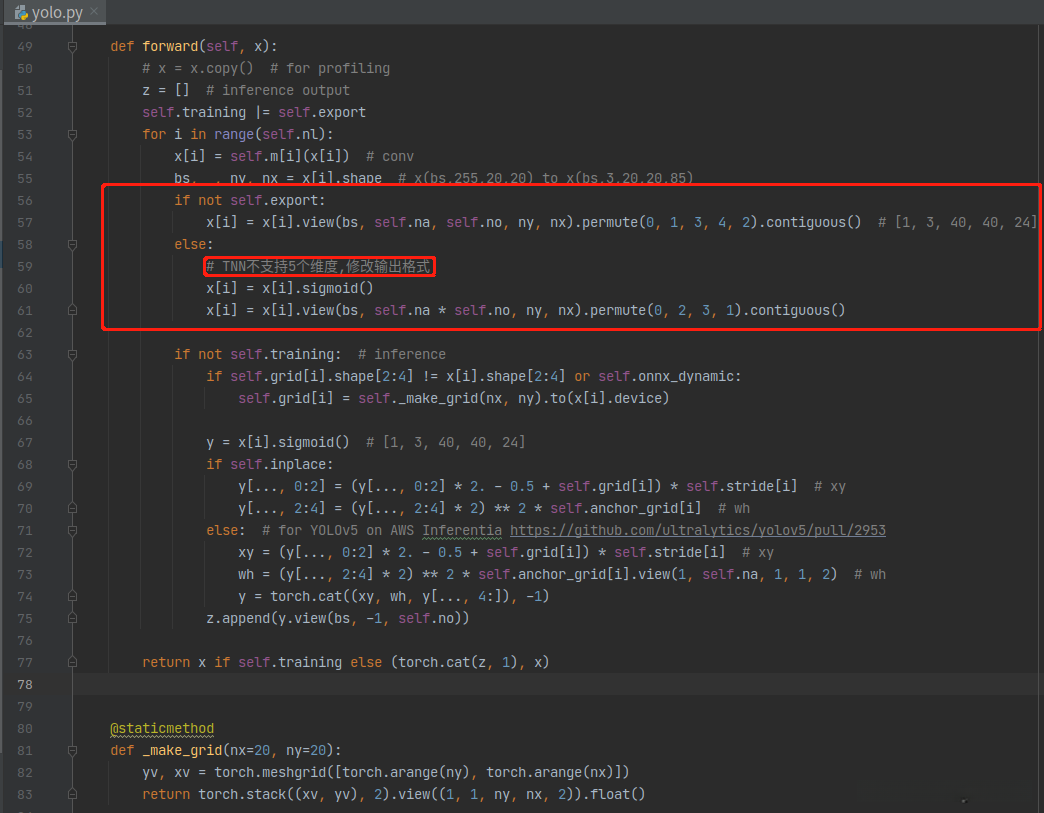This screenshot has height=813, width=1044.
Task: Click fold end marker at line 75
Action: click(x=73, y=618)
